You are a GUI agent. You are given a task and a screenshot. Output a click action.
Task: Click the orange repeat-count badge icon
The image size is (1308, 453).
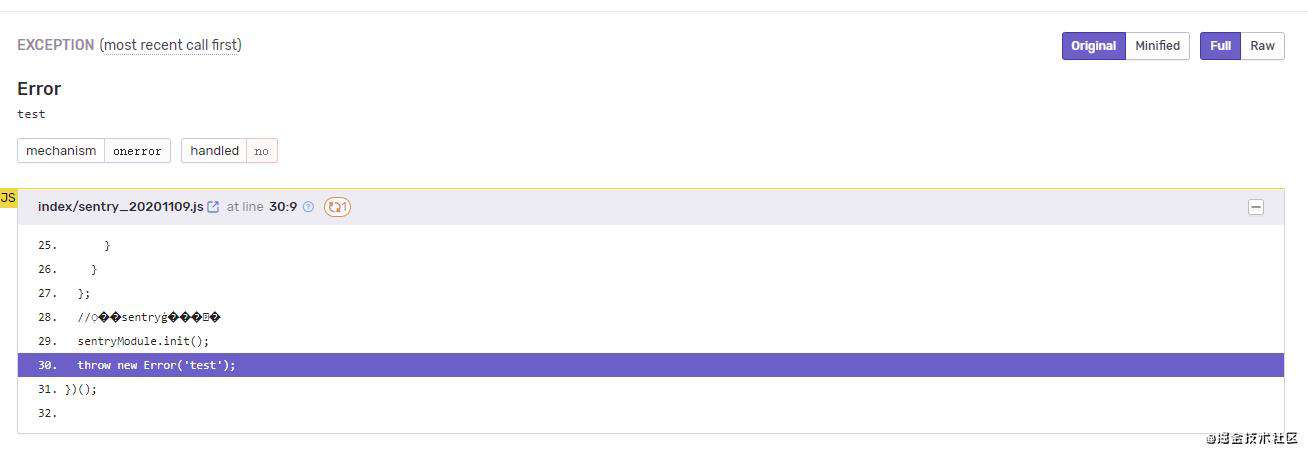[x=338, y=207]
